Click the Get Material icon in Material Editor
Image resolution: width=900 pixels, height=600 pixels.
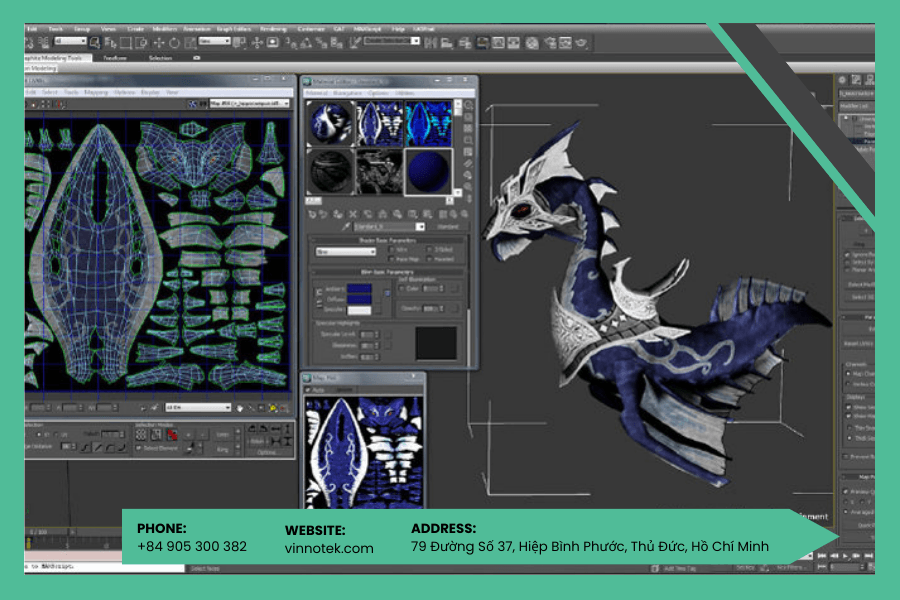click(312, 214)
